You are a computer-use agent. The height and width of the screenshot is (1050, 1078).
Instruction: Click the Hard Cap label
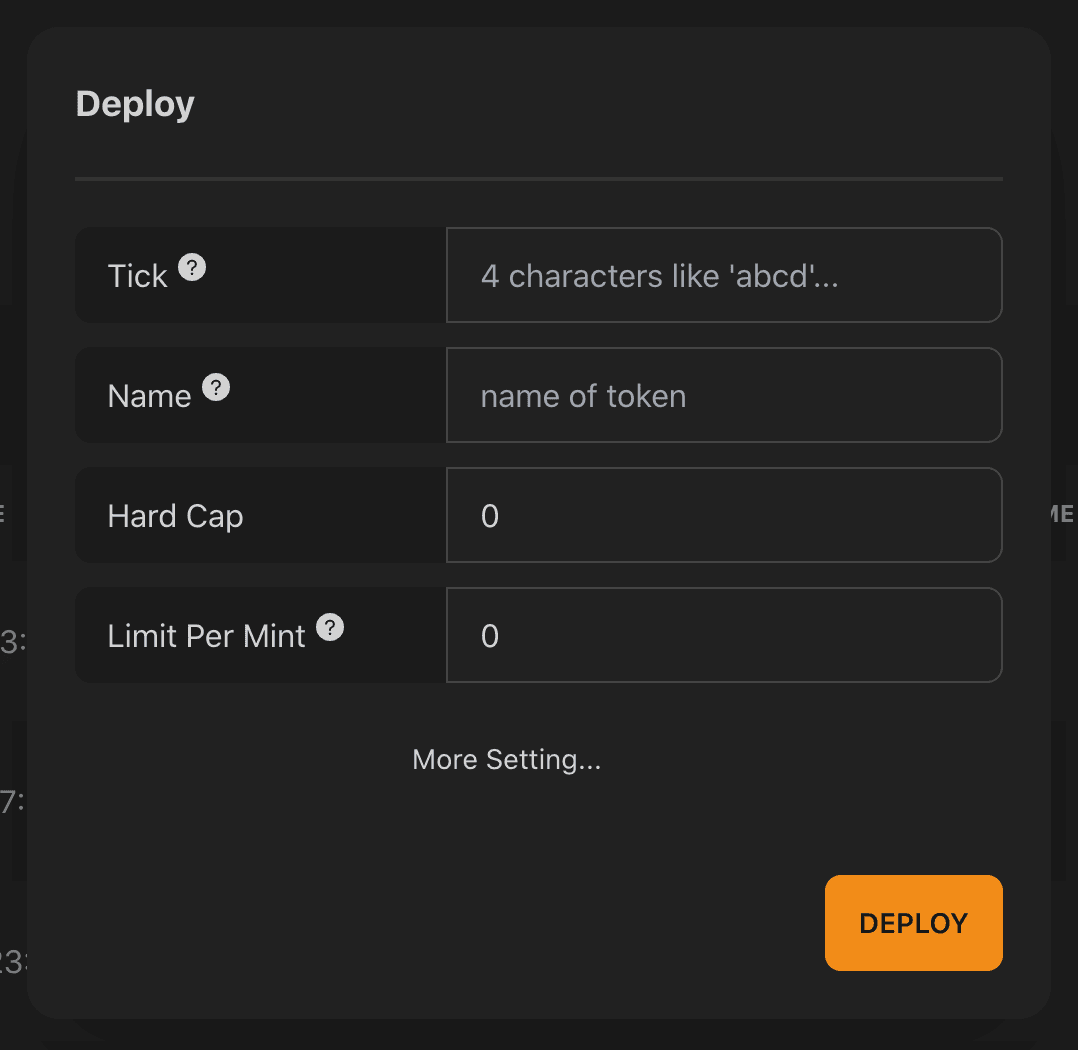tap(175, 516)
